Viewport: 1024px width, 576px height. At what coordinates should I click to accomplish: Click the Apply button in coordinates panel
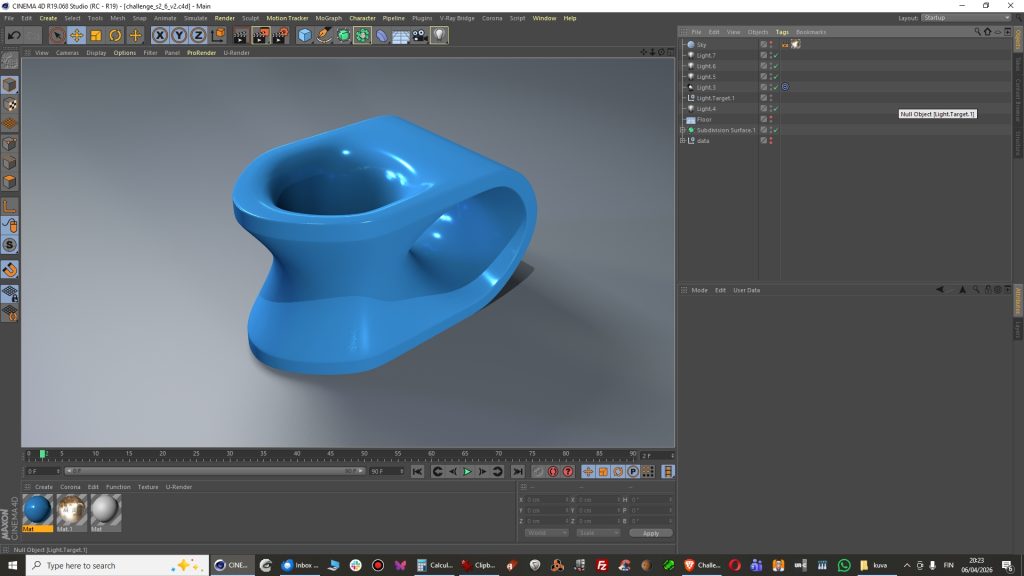650,533
